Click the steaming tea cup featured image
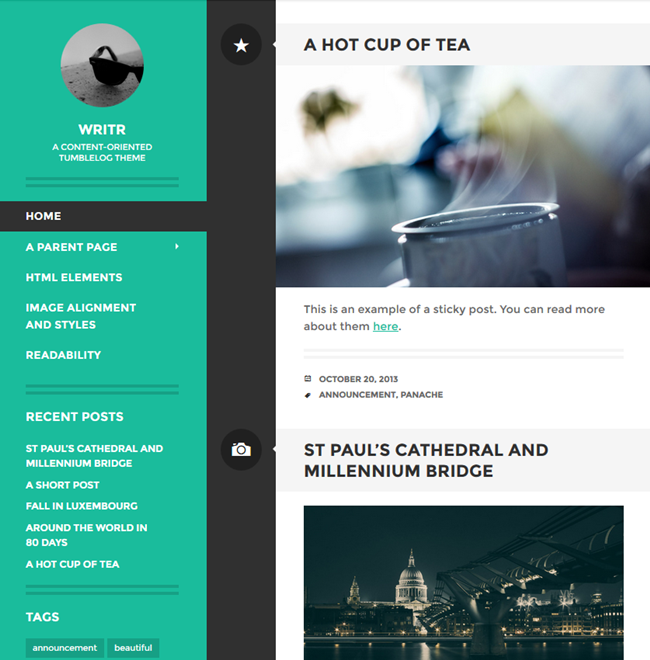Image resolution: width=650 pixels, height=660 pixels. [x=463, y=176]
